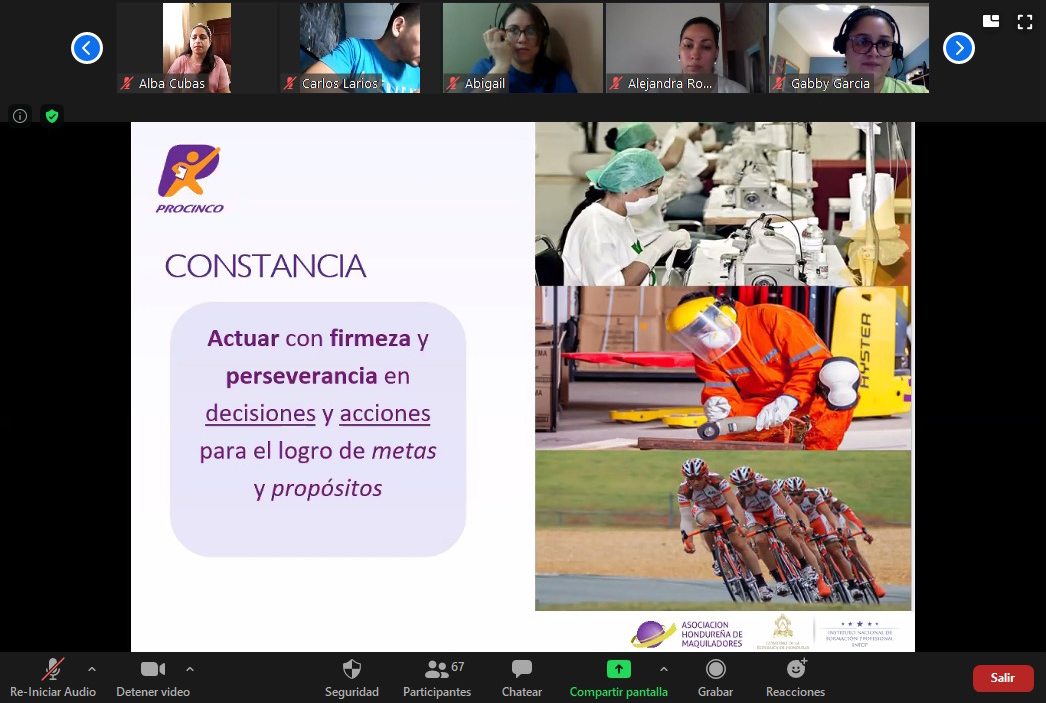Screen dimensions: 1046x703
Task: Open meeting information icon
Action: pos(20,116)
